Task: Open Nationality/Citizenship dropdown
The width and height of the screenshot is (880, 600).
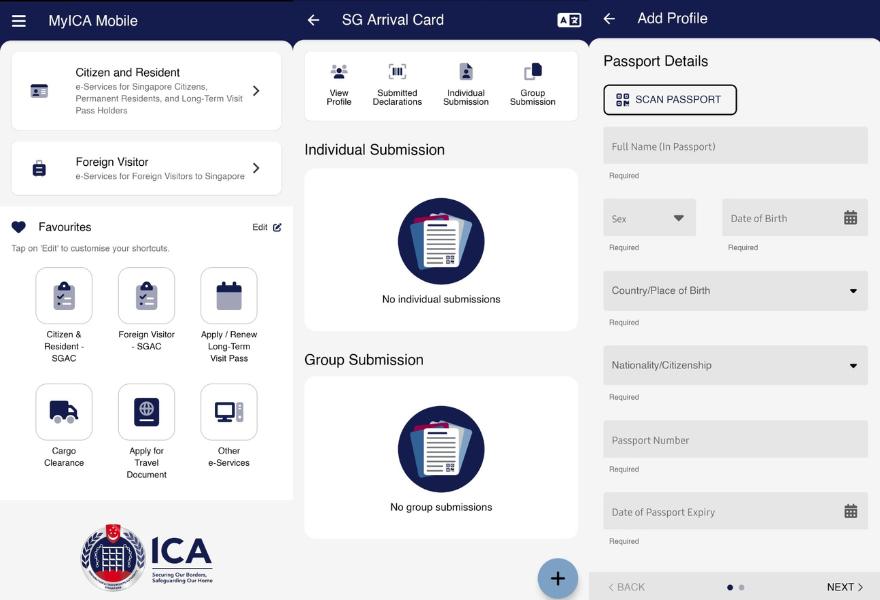Action: [735, 365]
